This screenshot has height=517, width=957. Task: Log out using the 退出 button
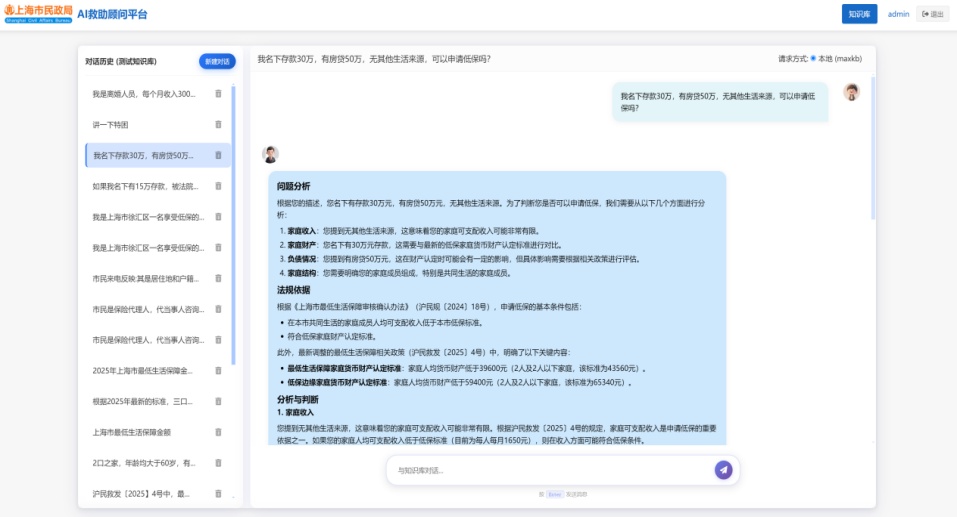click(x=932, y=14)
